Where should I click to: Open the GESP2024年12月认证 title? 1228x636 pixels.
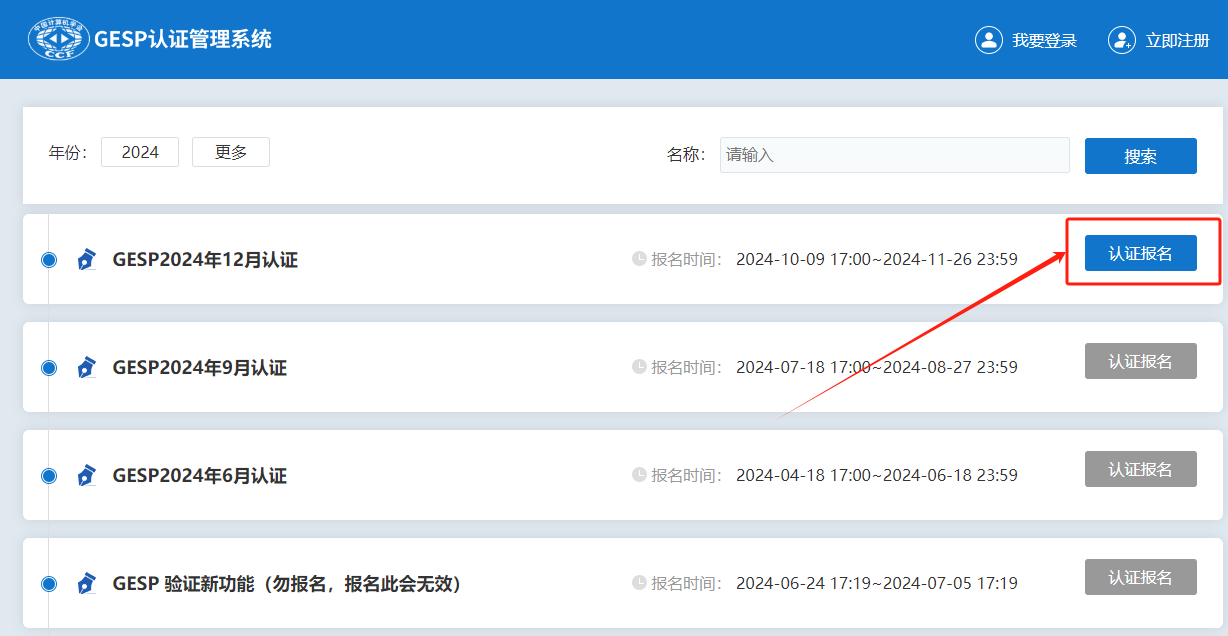point(205,260)
